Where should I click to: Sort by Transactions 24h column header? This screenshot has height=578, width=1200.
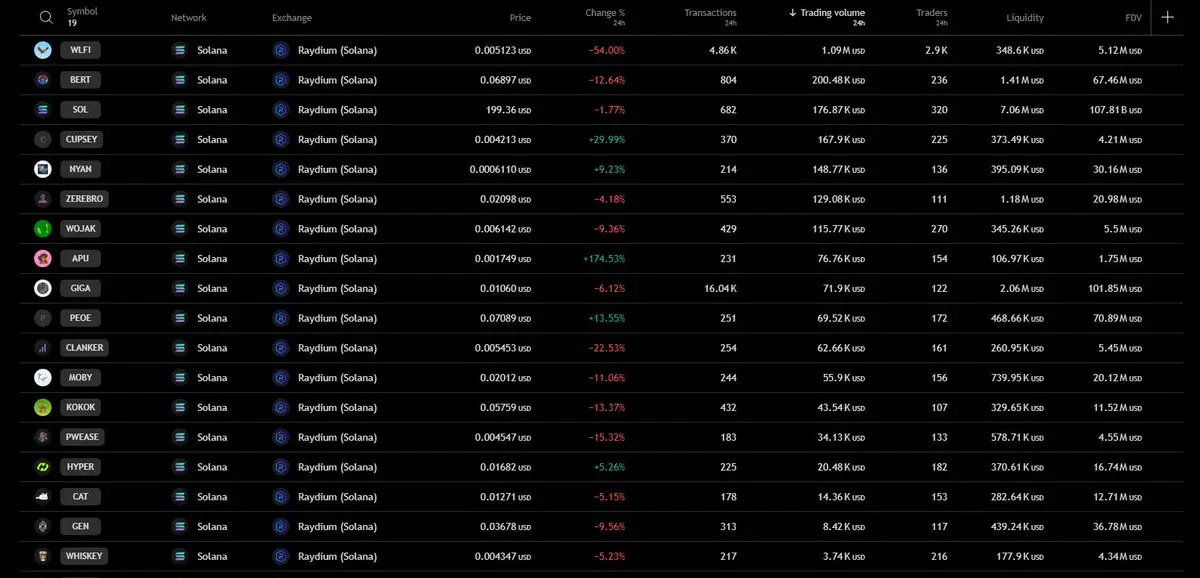point(710,17)
